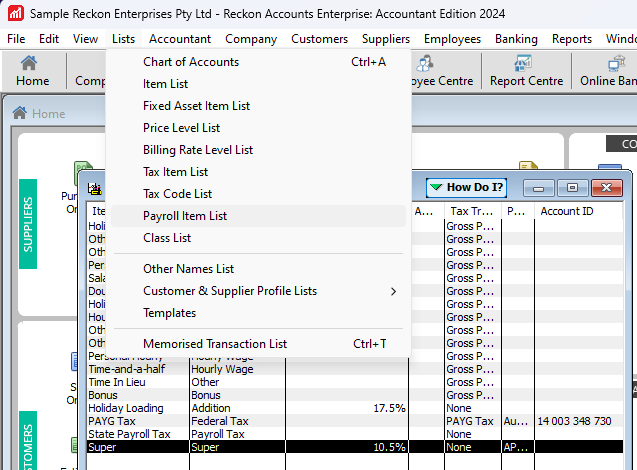
Task: Click the Home tab house icon
Action: 20,113
